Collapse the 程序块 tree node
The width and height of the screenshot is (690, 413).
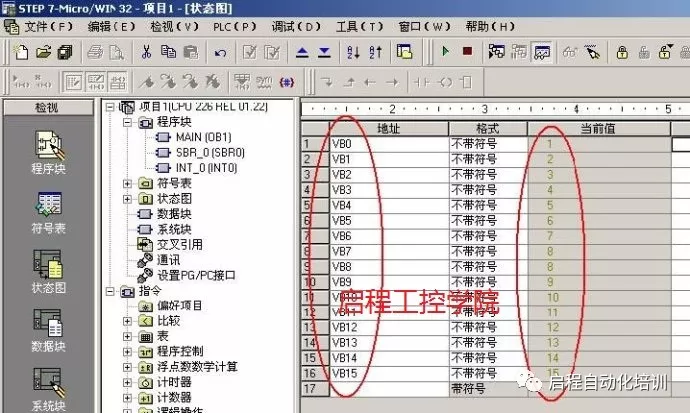127,122
